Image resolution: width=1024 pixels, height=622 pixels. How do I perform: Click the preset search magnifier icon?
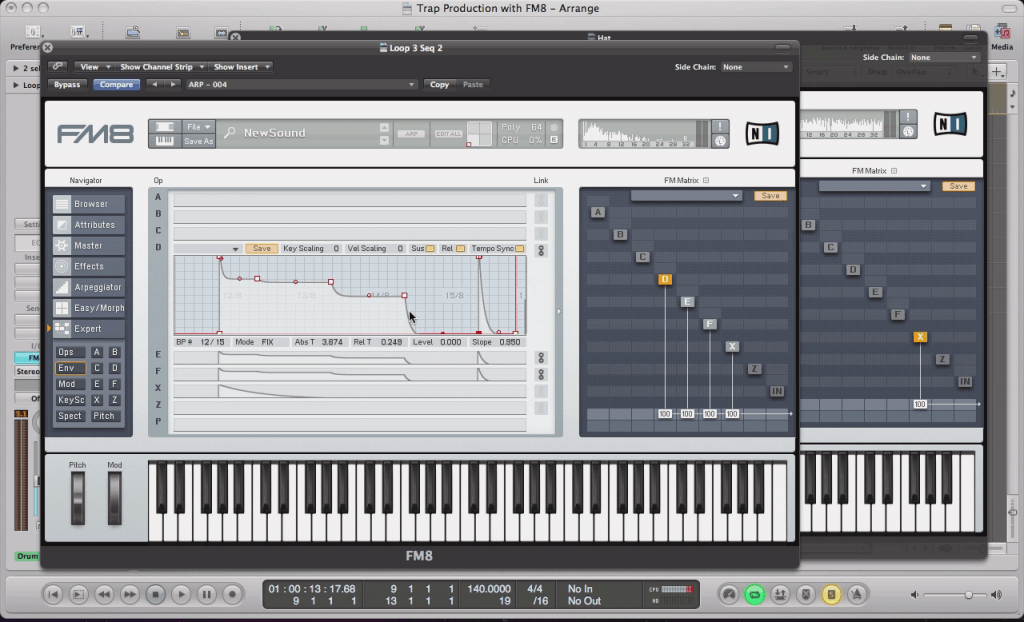pos(229,133)
